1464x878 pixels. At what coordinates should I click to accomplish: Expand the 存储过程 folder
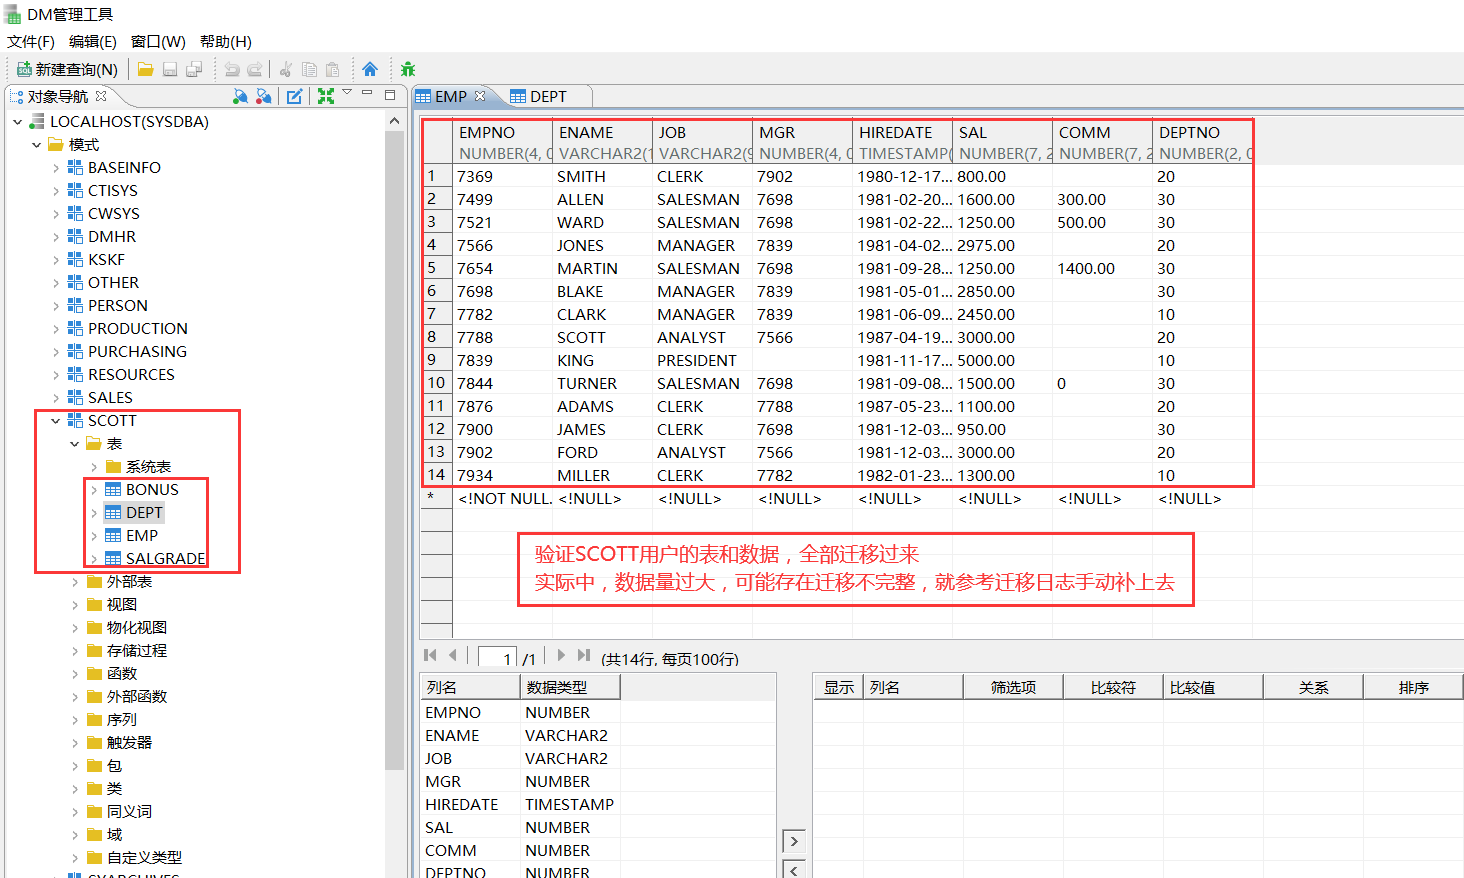pos(75,651)
